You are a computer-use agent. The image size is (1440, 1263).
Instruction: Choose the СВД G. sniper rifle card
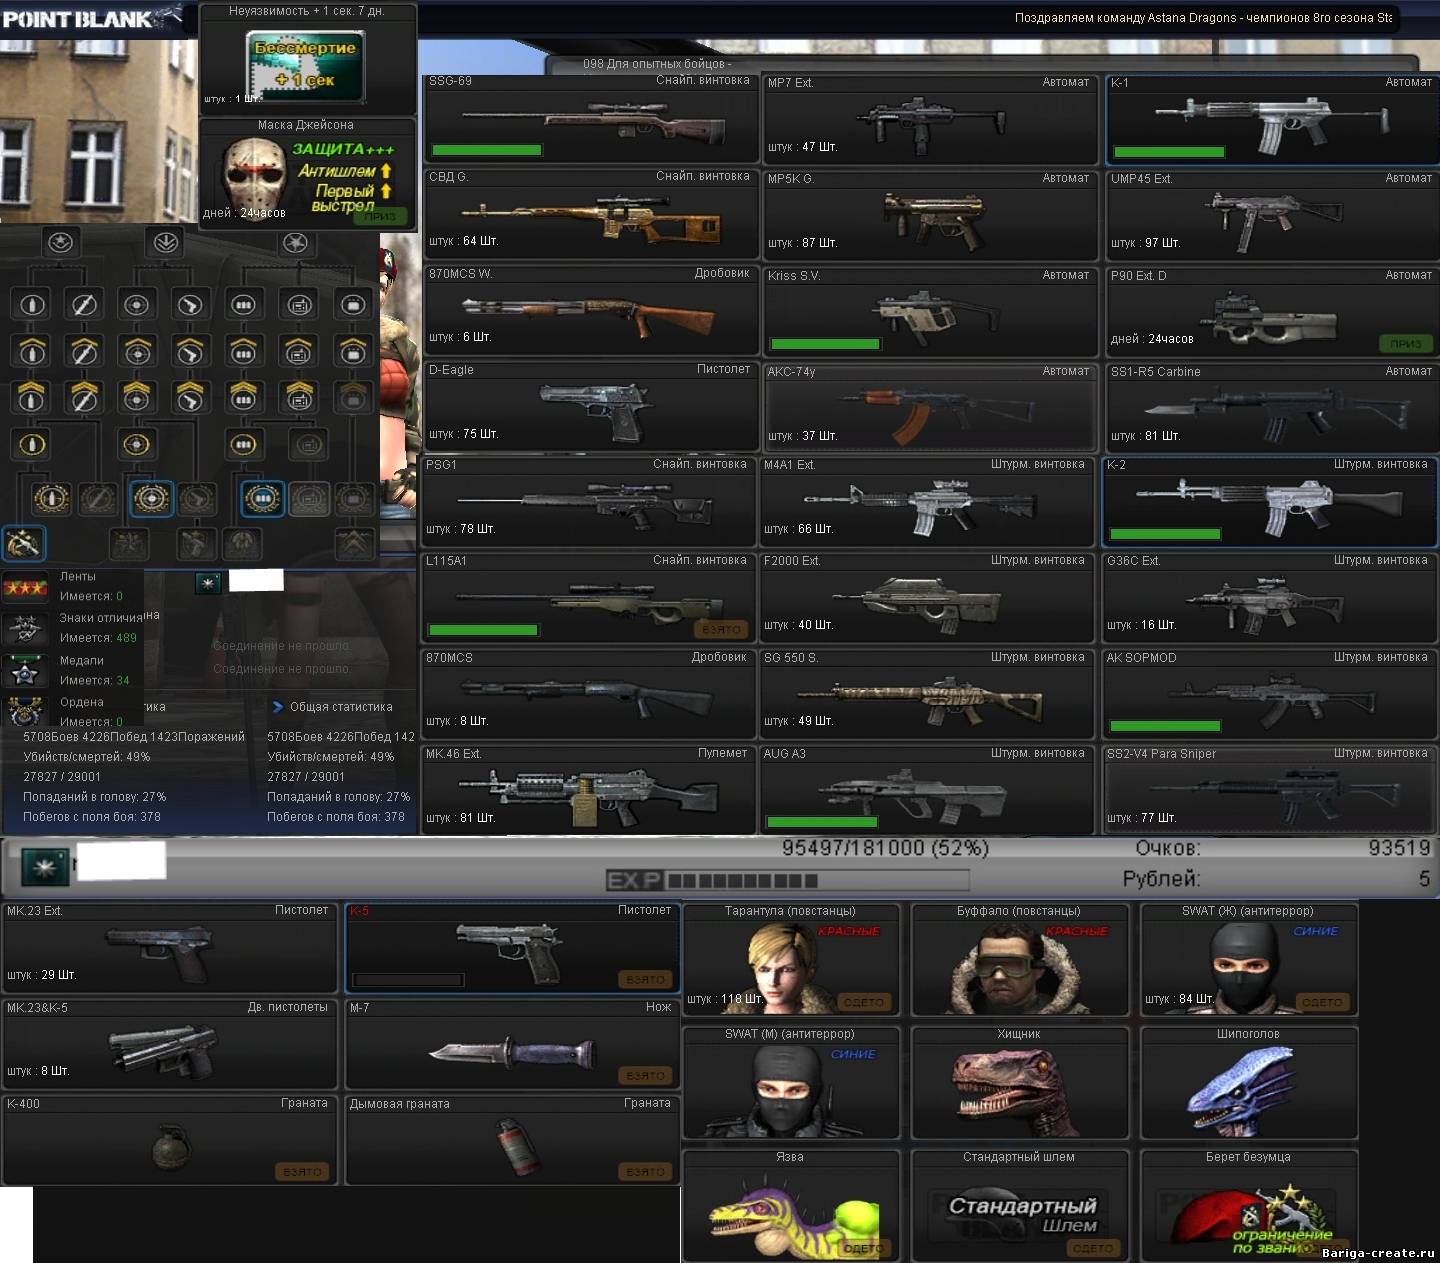590,214
